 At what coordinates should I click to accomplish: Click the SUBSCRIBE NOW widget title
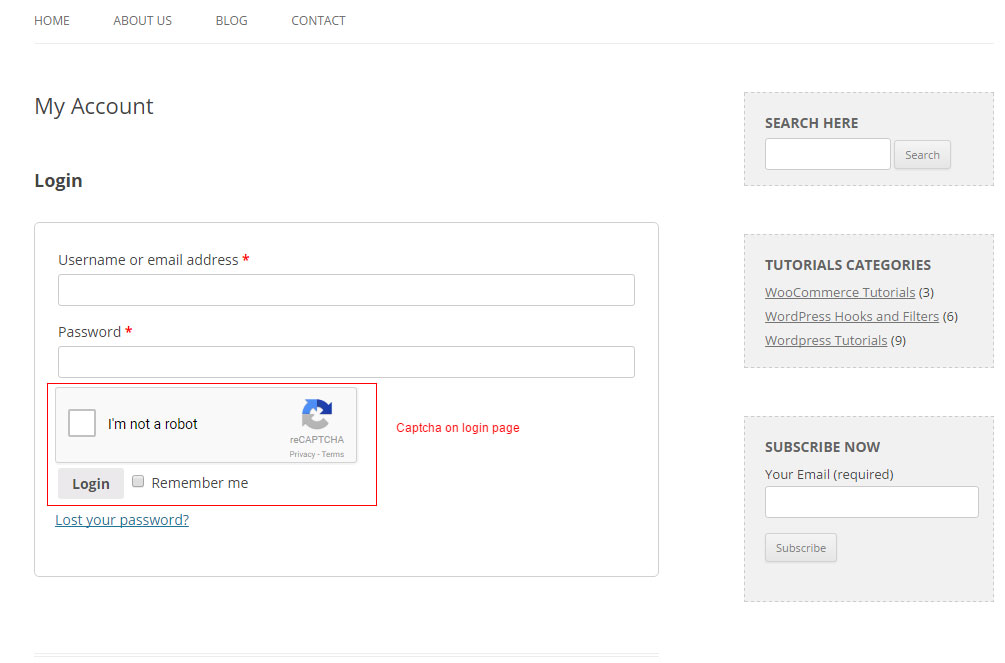coord(822,447)
